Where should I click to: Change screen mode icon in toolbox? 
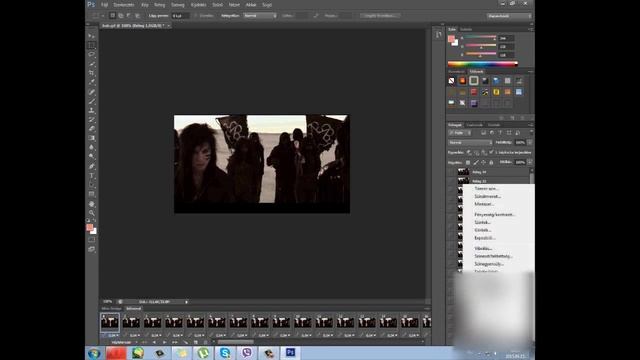coord(91,249)
